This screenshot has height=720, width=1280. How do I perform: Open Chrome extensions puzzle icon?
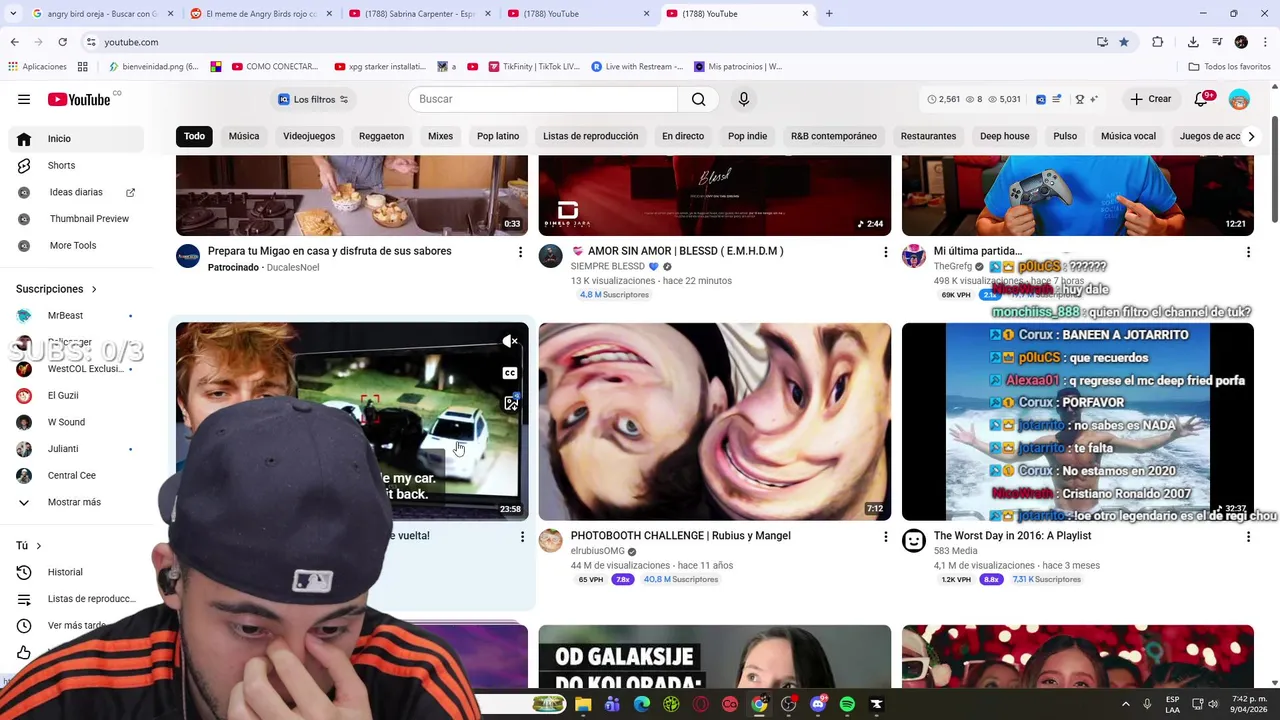(x=1158, y=42)
